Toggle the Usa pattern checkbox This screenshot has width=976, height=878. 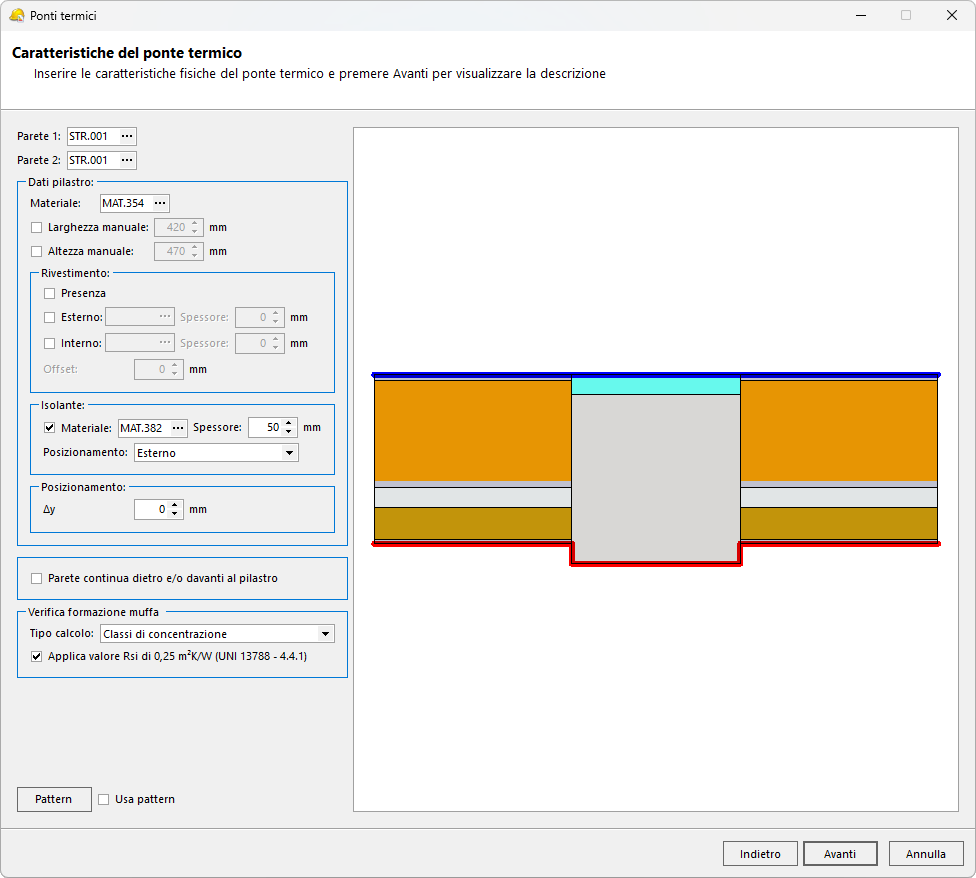point(104,799)
